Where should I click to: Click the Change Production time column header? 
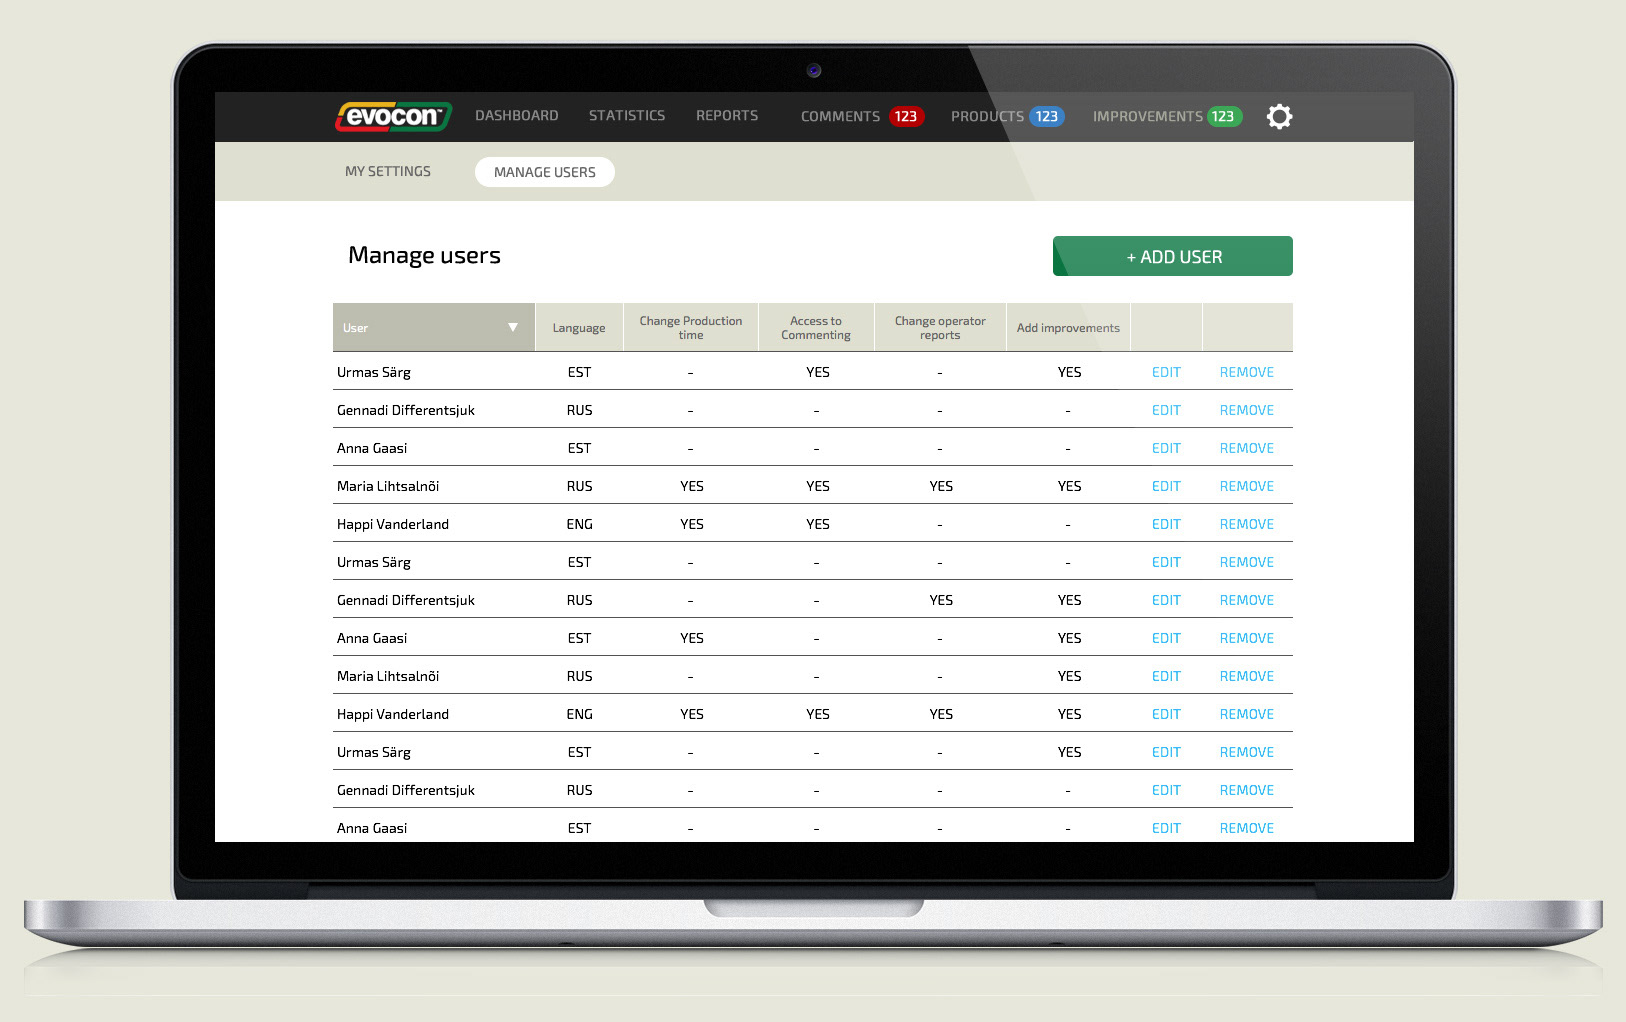click(x=691, y=328)
